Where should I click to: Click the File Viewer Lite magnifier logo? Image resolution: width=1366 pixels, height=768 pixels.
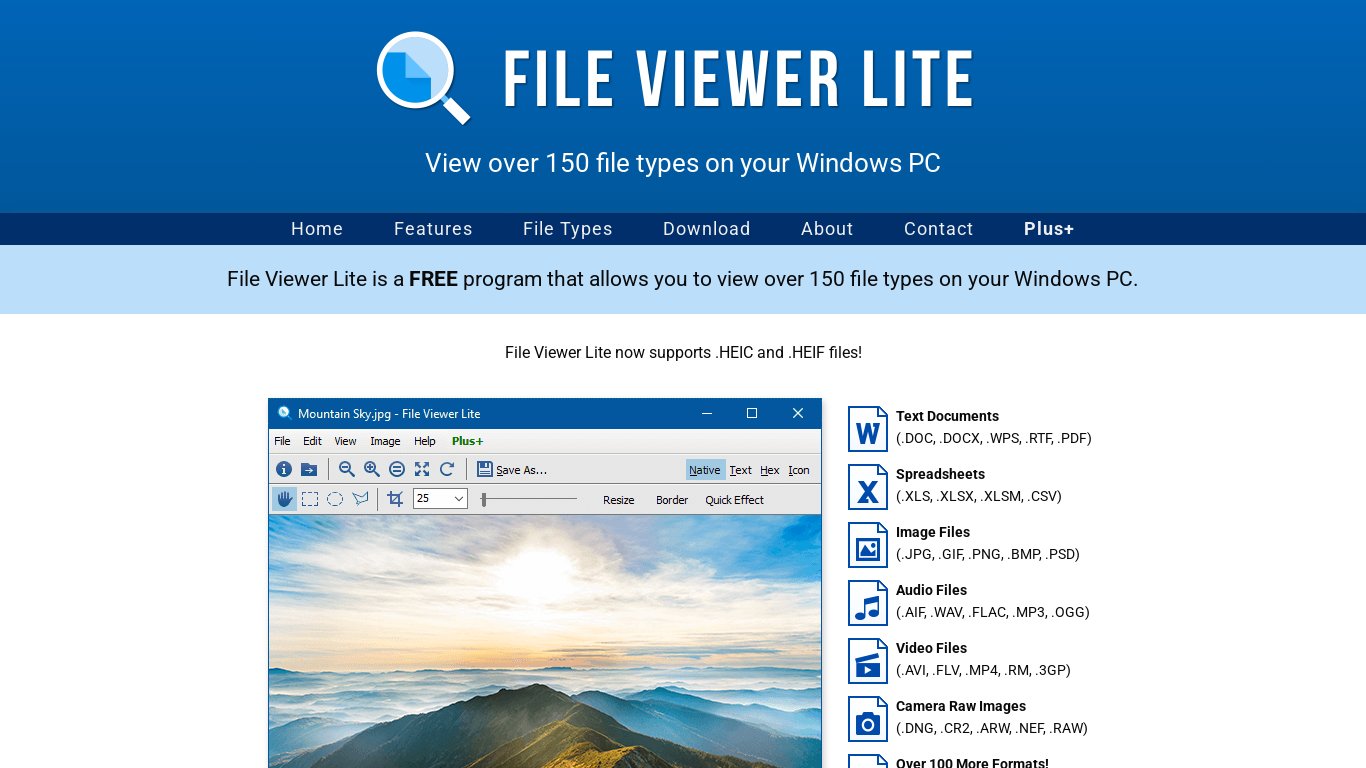(x=423, y=78)
